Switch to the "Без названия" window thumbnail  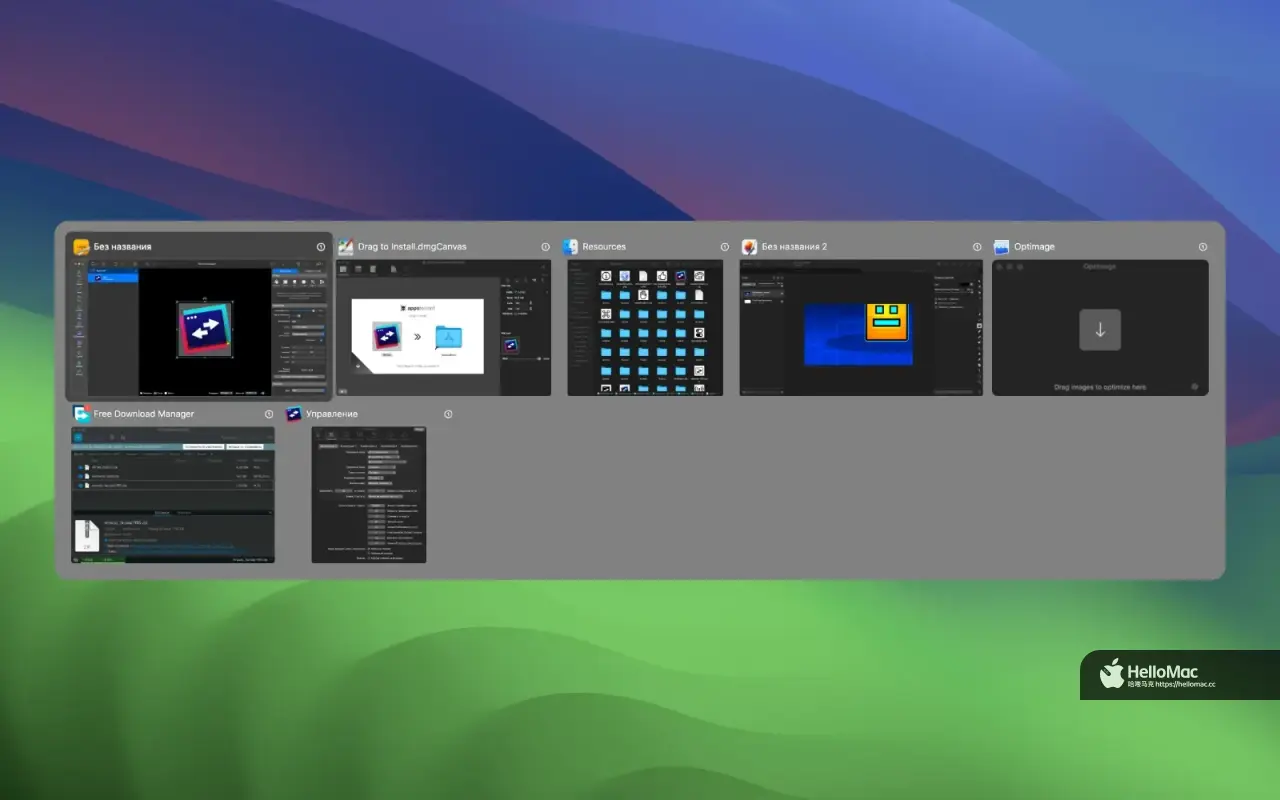pos(199,328)
